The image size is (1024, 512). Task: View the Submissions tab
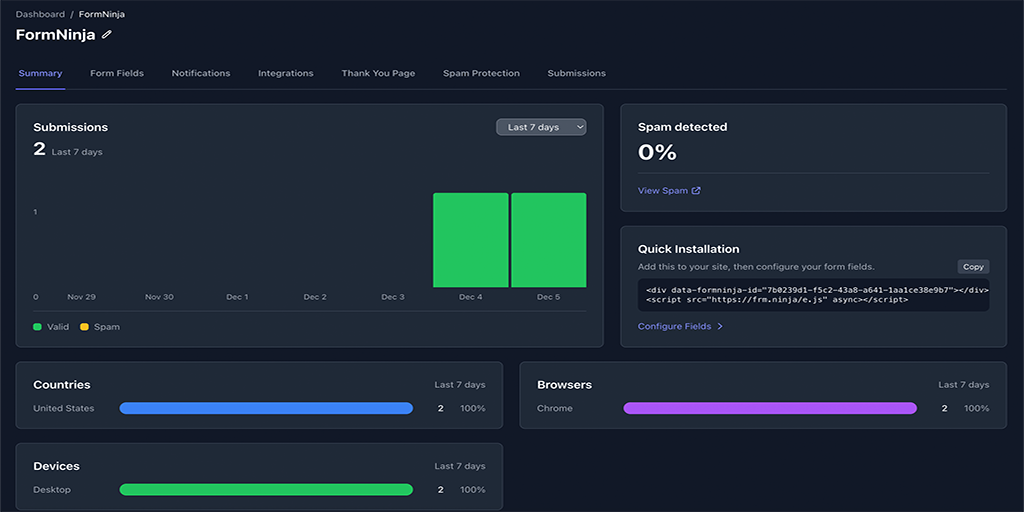tap(576, 73)
